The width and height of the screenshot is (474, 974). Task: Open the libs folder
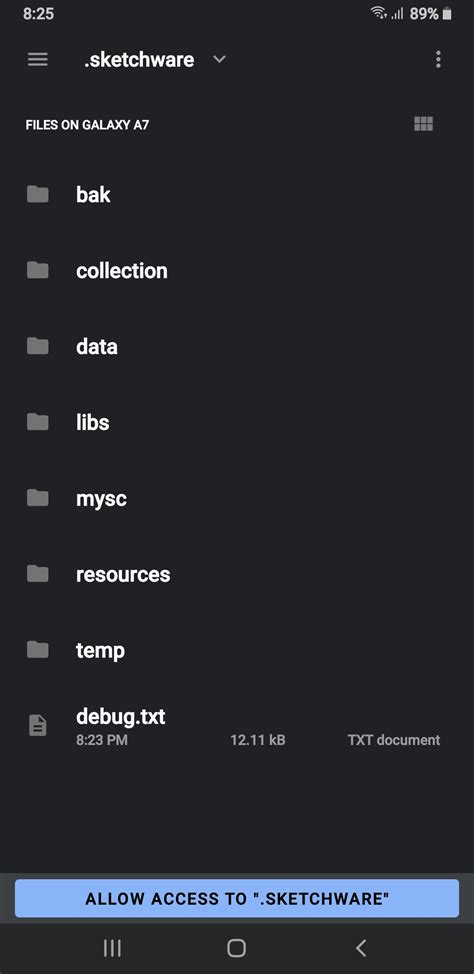(237, 422)
